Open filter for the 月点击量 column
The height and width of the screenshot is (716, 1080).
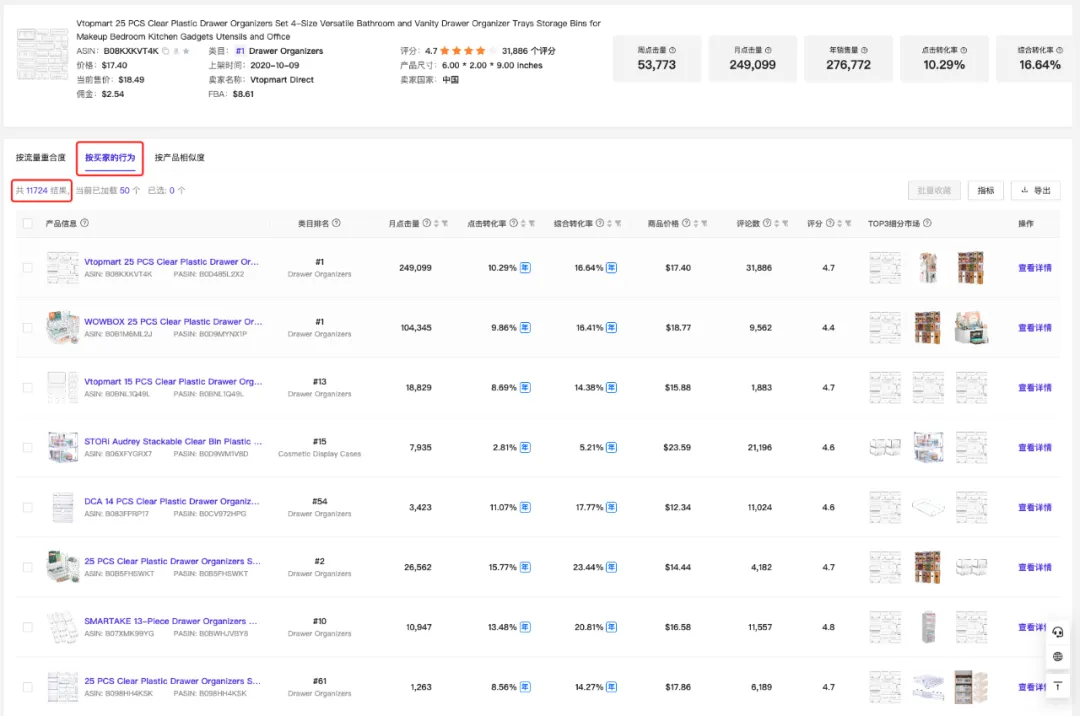(445, 223)
